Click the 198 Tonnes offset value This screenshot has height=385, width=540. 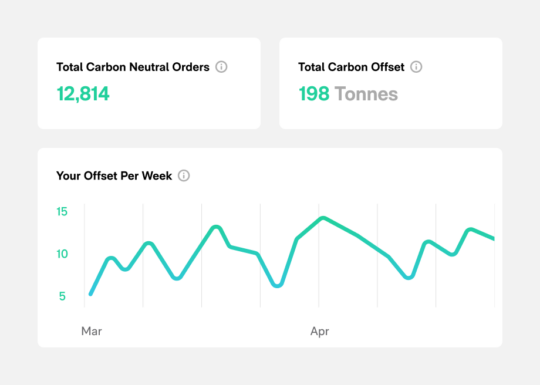coord(348,94)
